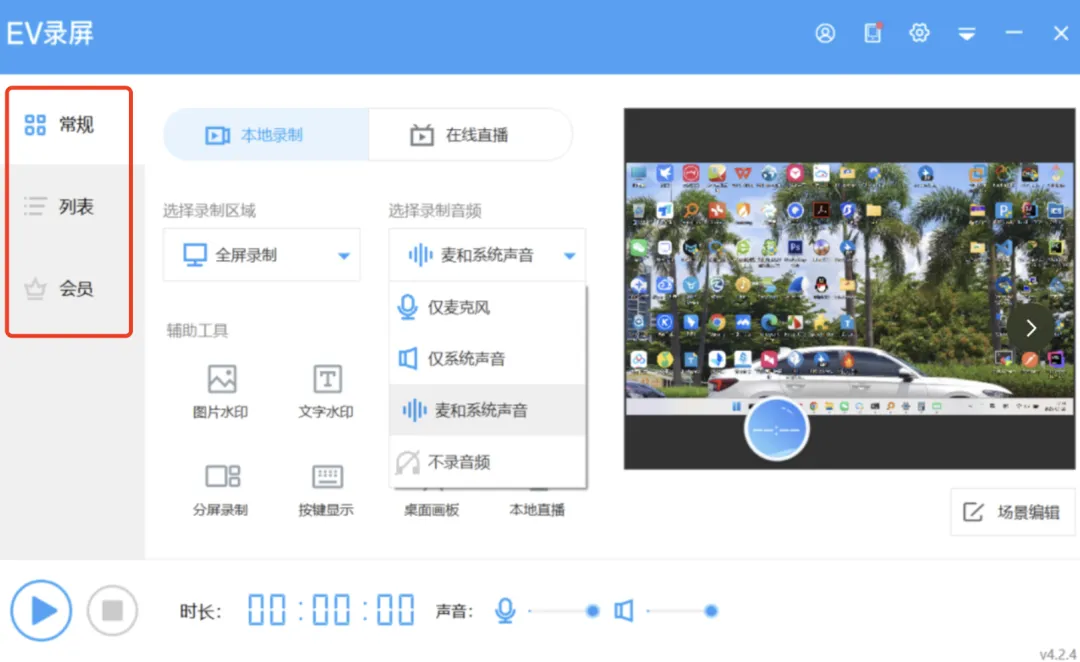The width and height of the screenshot is (1080, 662).
Task: Open the 图片水印 tool
Action: point(221,391)
